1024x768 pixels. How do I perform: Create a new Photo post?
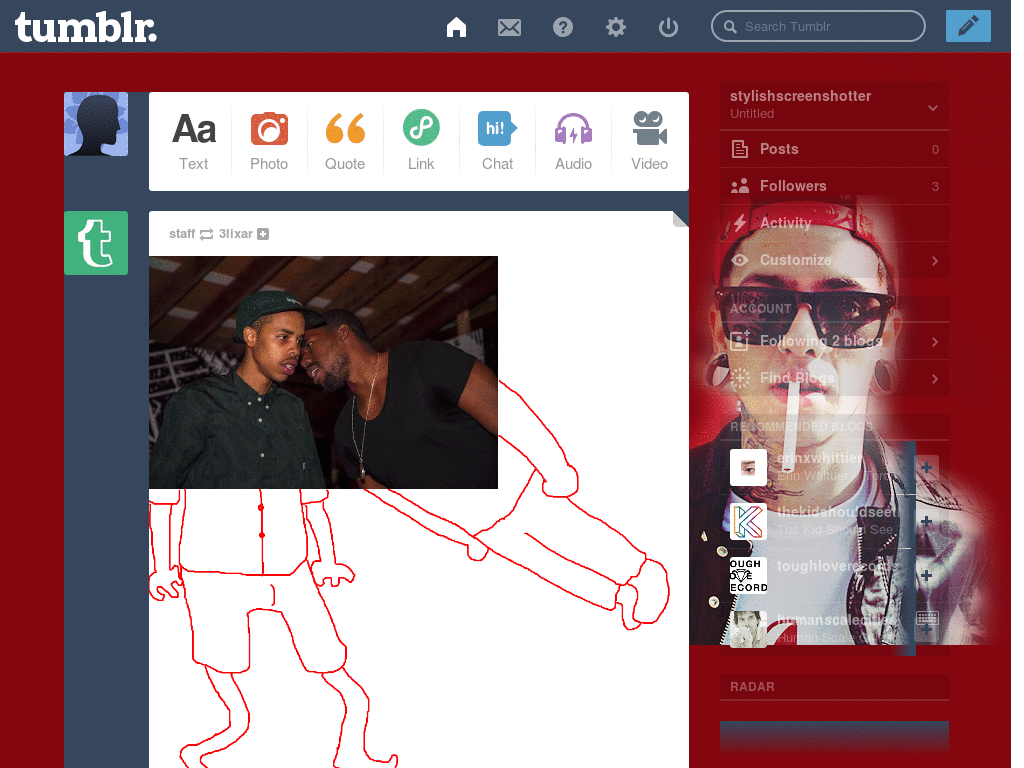[x=269, y=142]
